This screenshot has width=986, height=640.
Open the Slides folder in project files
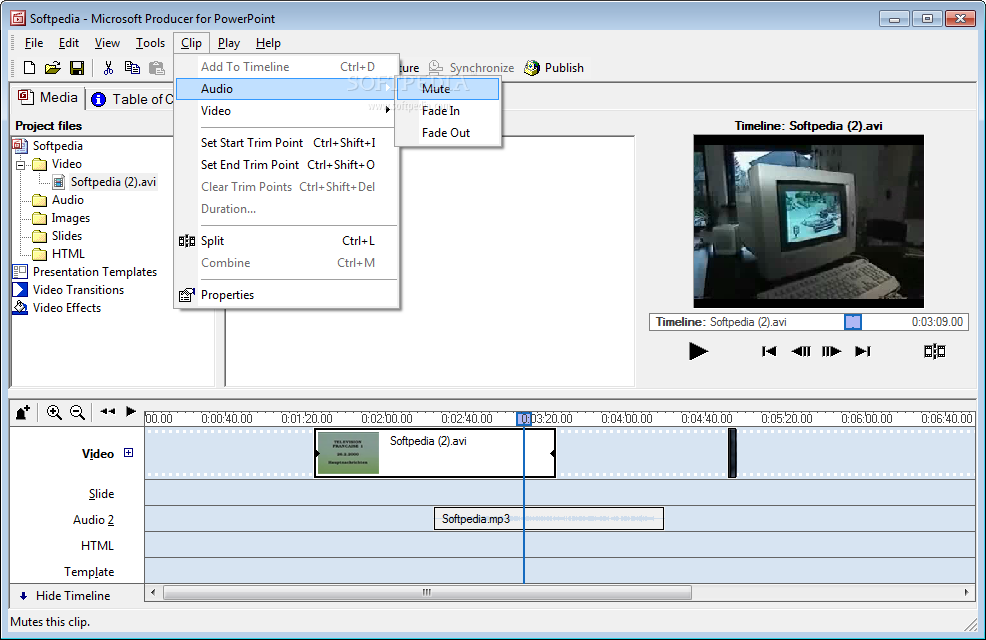pos(67,236)
